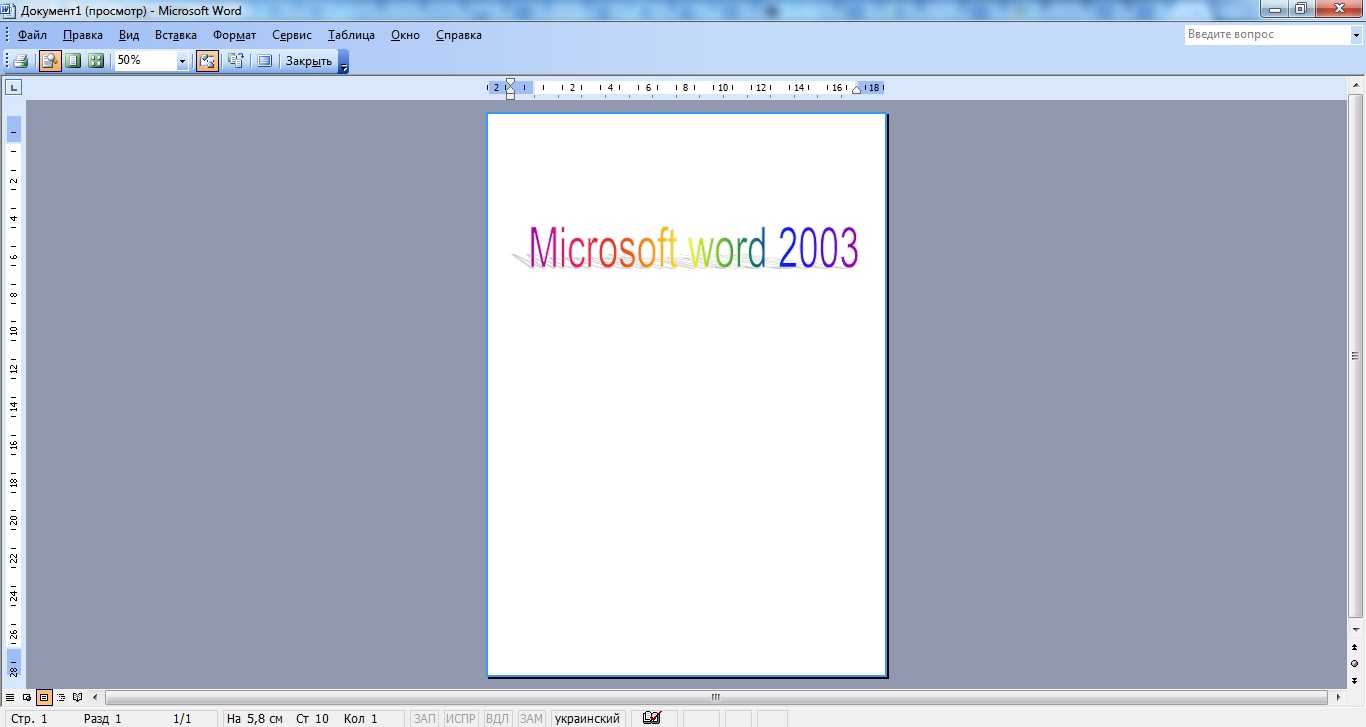Click the украинский language indicator
Image resolution: width=1366 pixels, height=727 pixels.
588,719
